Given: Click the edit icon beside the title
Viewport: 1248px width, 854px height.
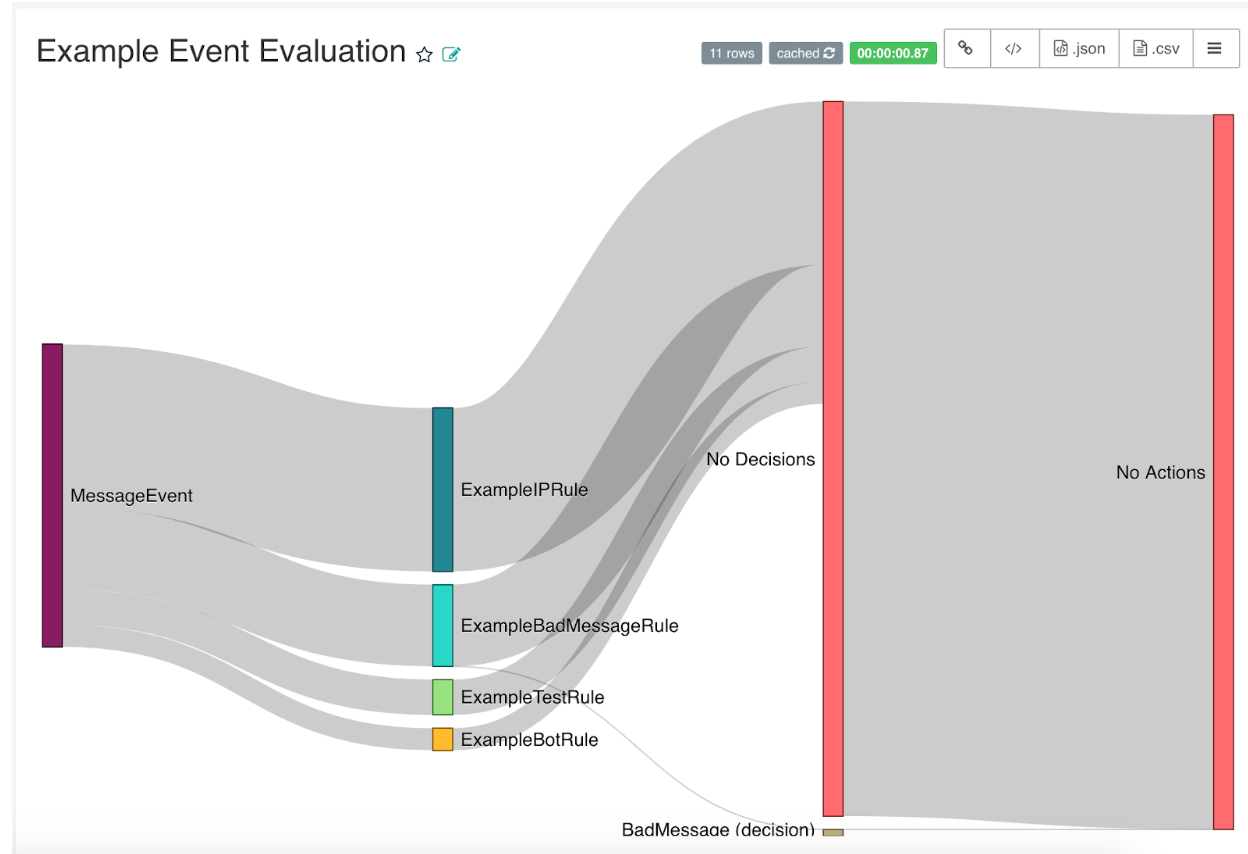Looking at the screenshot, I should pyautogui.click(x=451, y=55).
